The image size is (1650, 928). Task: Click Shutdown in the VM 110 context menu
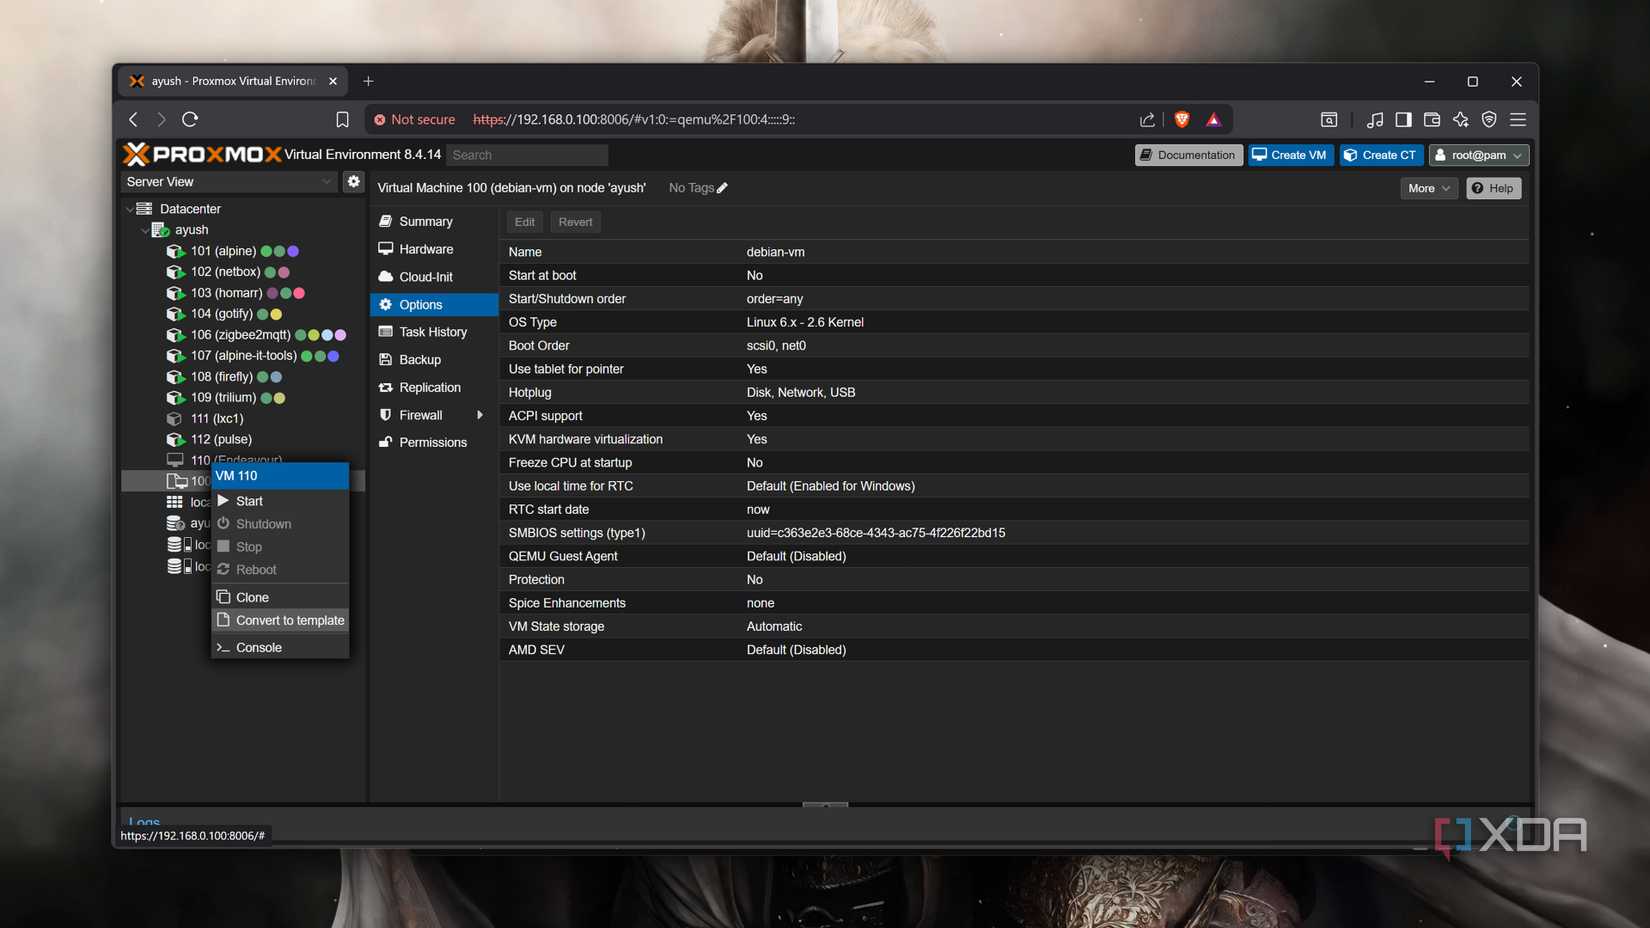tap(263, 523)
